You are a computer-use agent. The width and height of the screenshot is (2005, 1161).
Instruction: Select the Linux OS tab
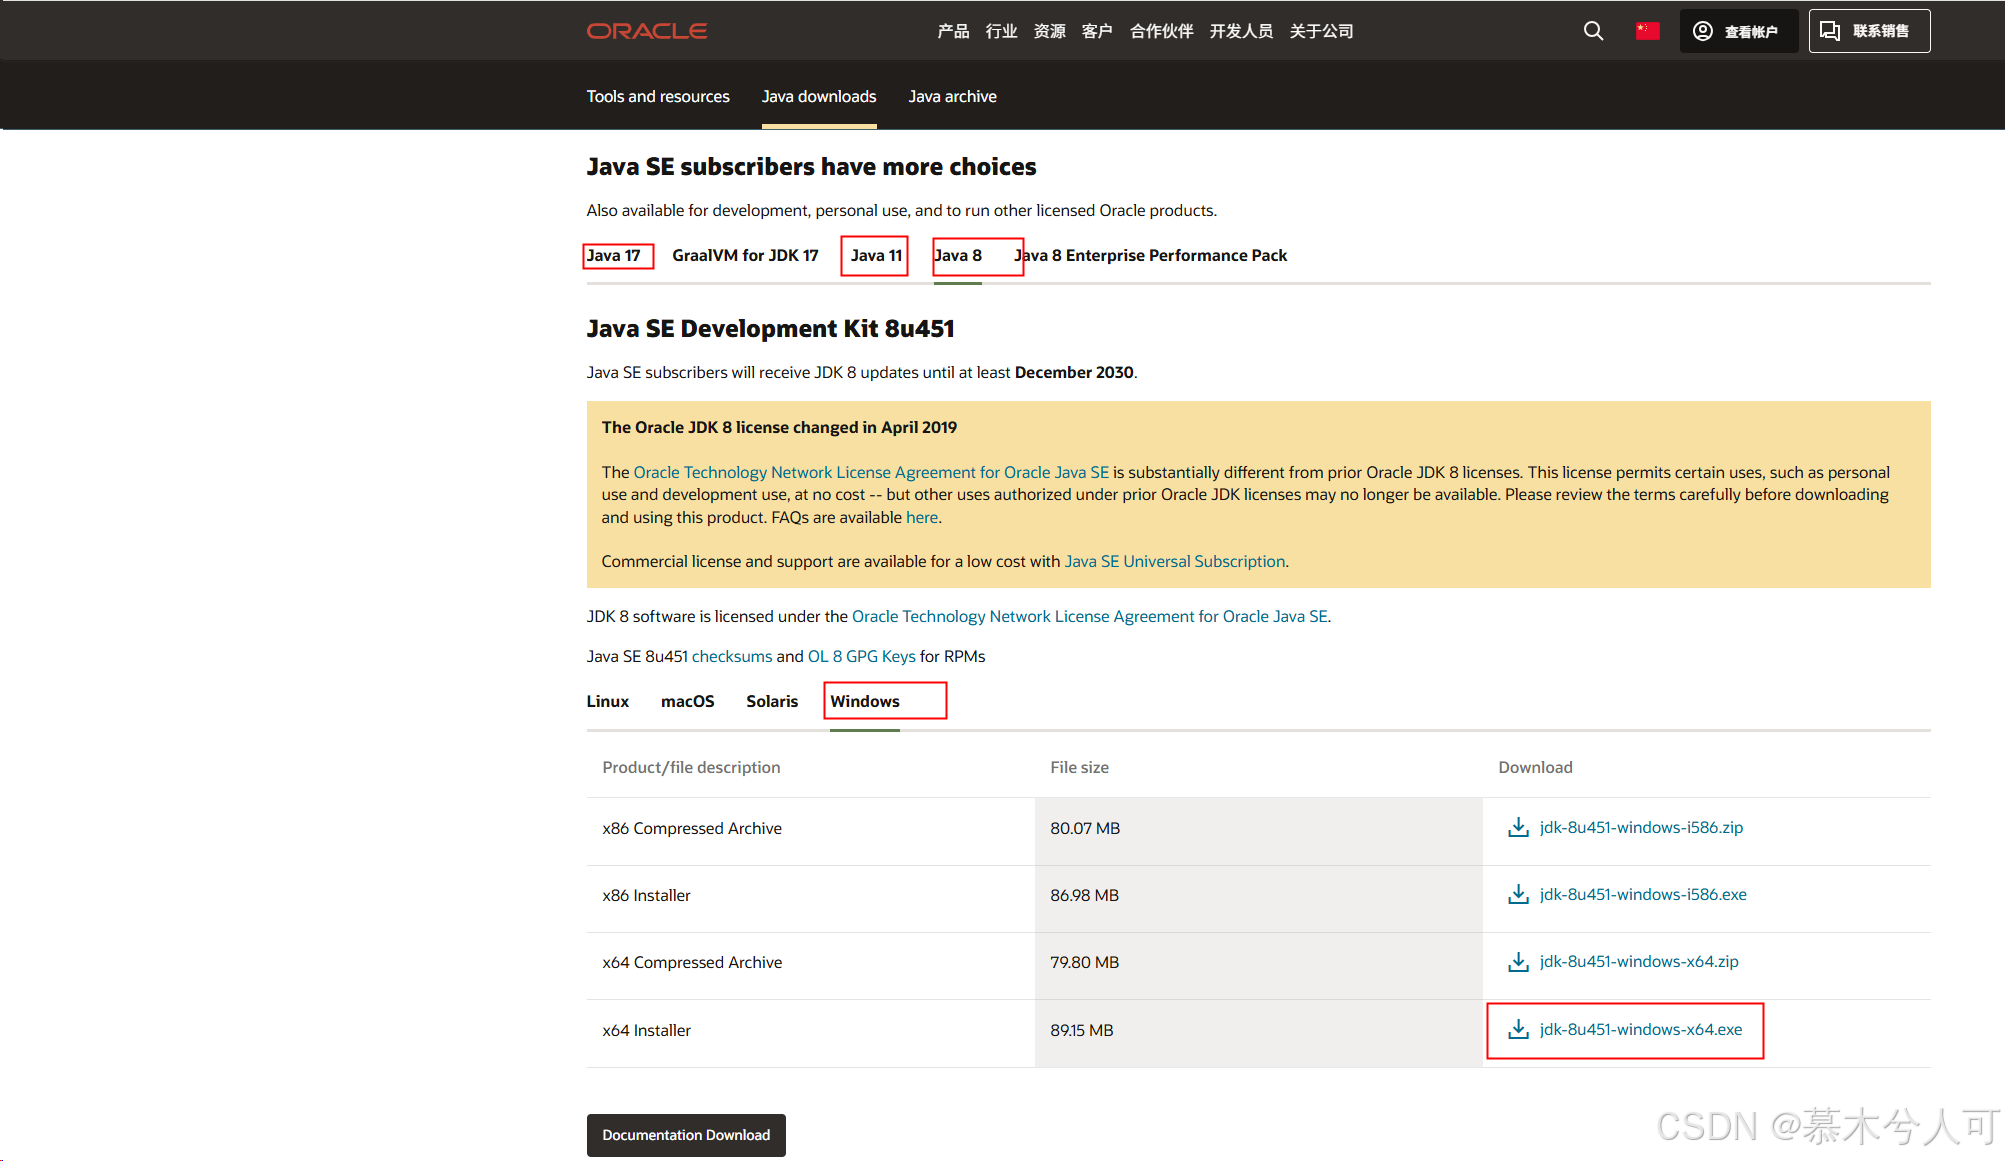(607, 701)
